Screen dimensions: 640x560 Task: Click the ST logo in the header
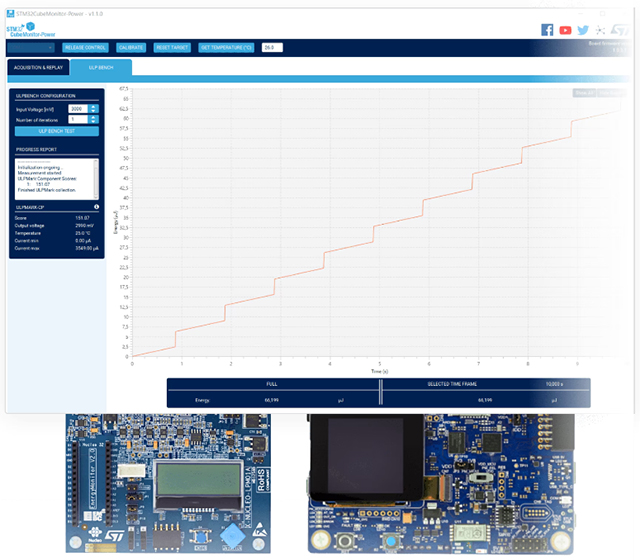point(620,29)
